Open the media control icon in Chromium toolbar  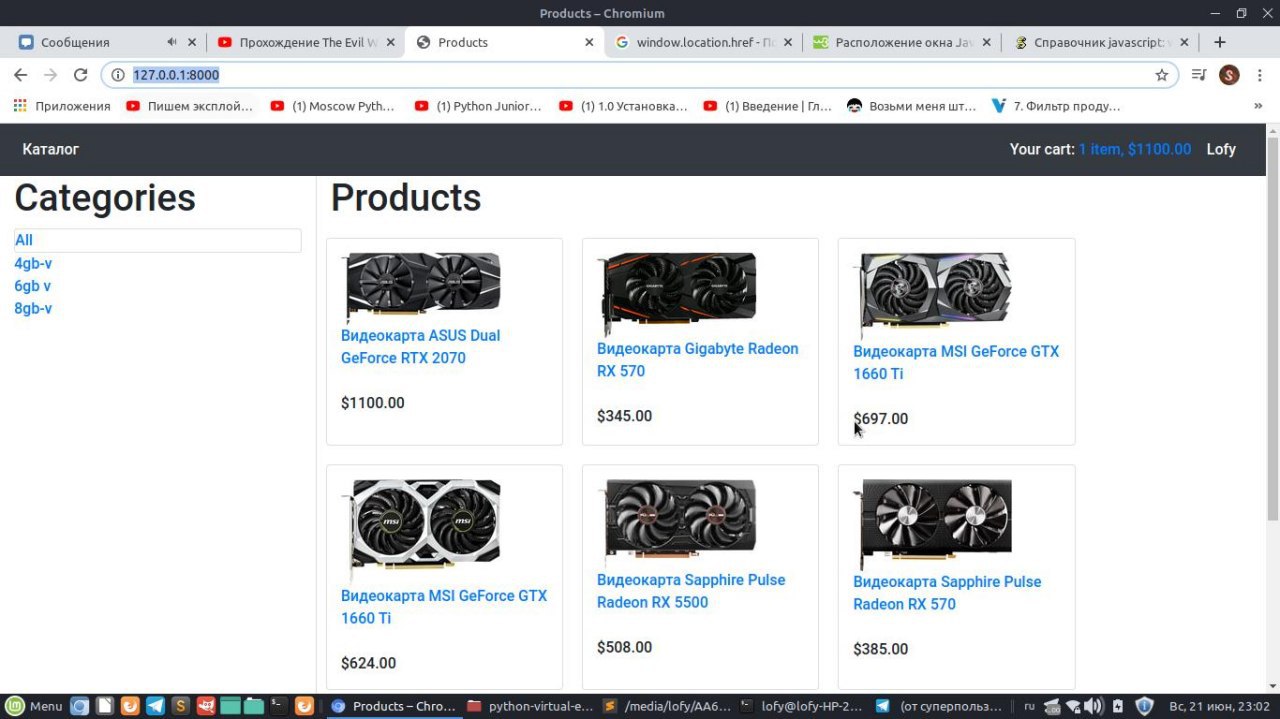click(1199, 75)
